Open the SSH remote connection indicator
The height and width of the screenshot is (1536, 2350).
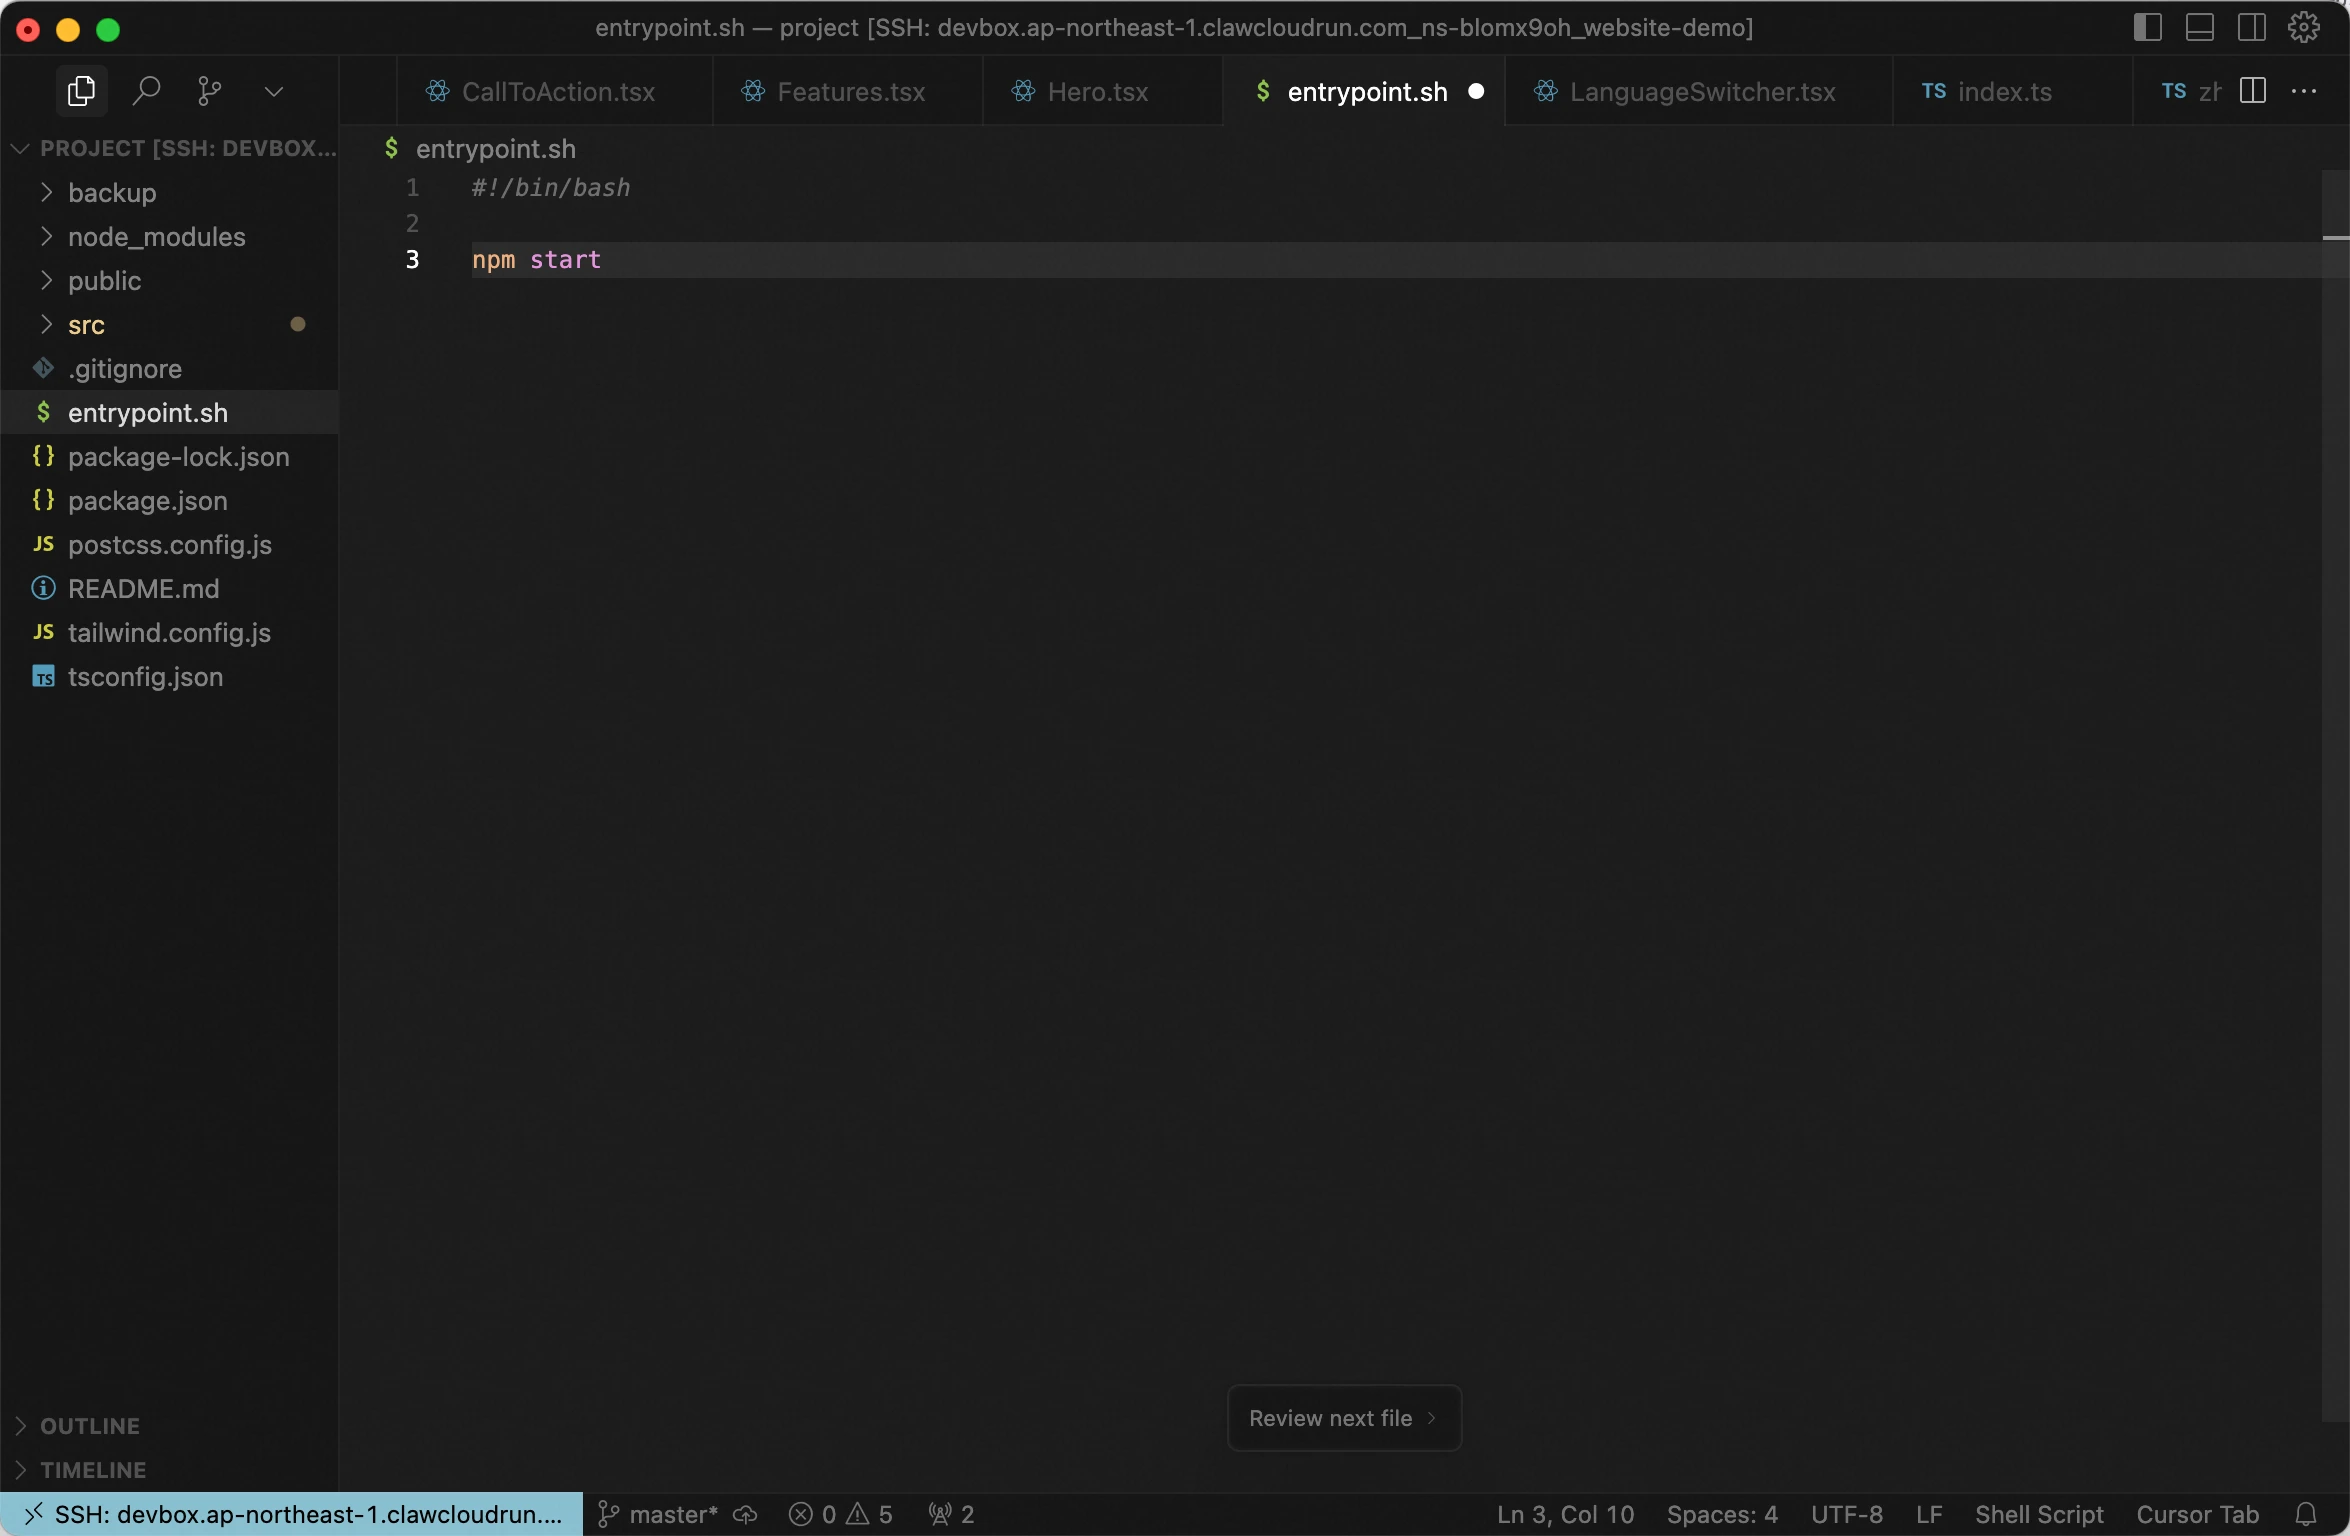[292, 1514]
